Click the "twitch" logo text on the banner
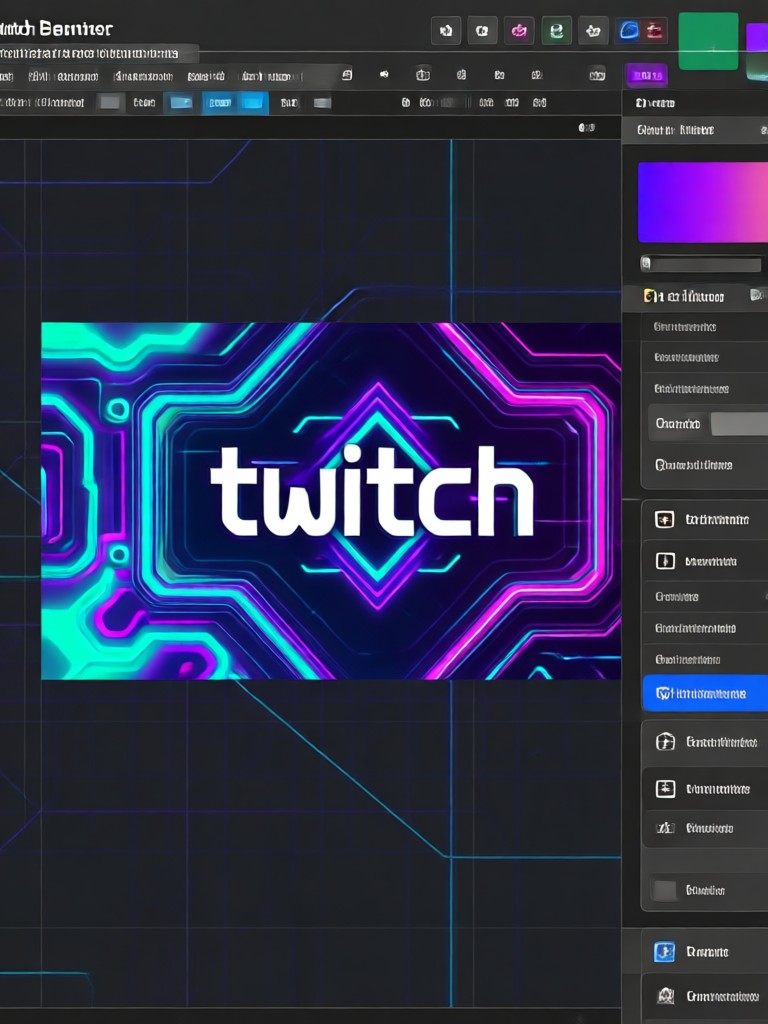This screenshot has height=1024, width=768. [372, 491]
